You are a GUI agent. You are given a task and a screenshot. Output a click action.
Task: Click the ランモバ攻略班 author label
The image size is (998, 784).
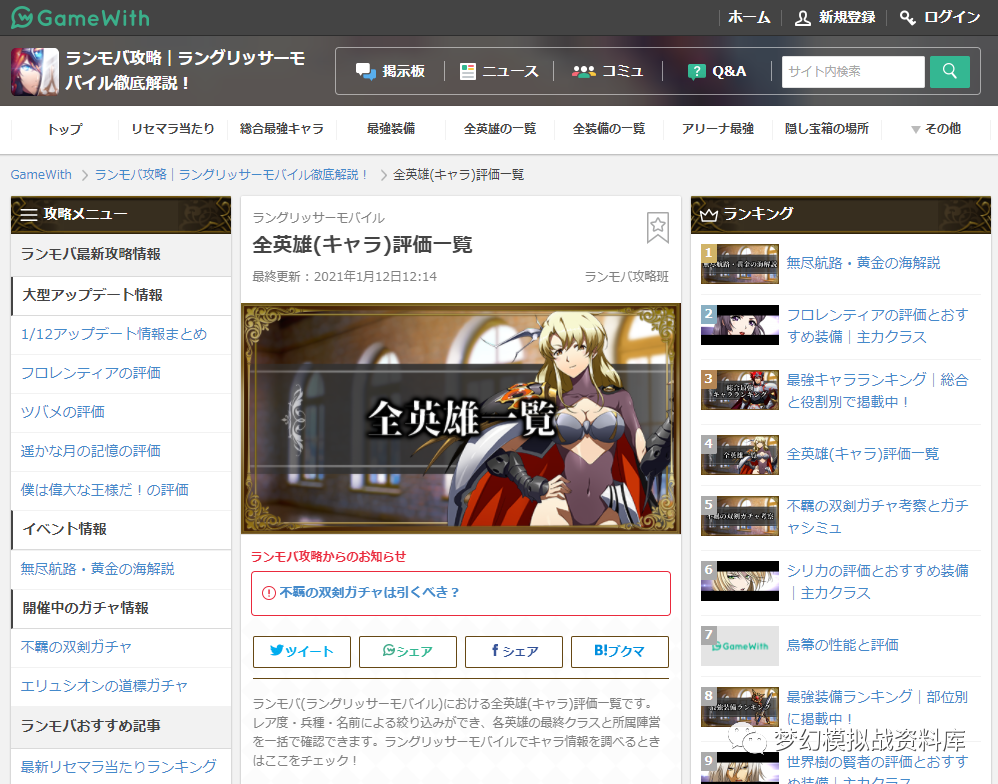626,277
